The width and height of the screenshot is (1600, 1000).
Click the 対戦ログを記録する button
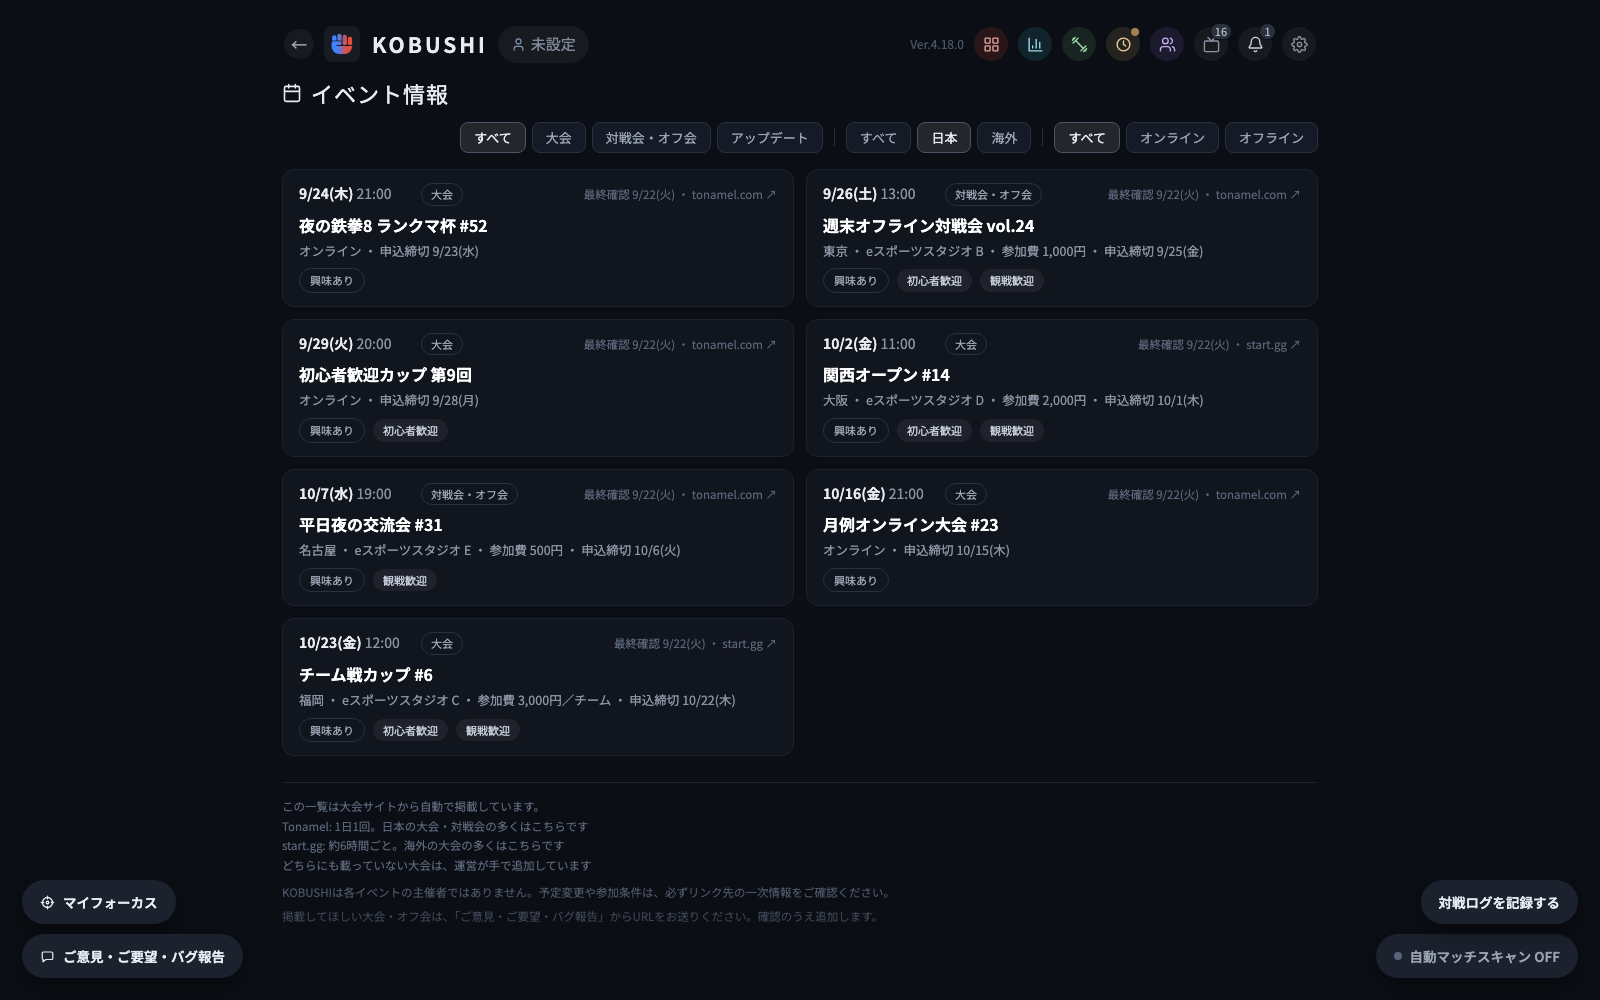click(1499, 903)
